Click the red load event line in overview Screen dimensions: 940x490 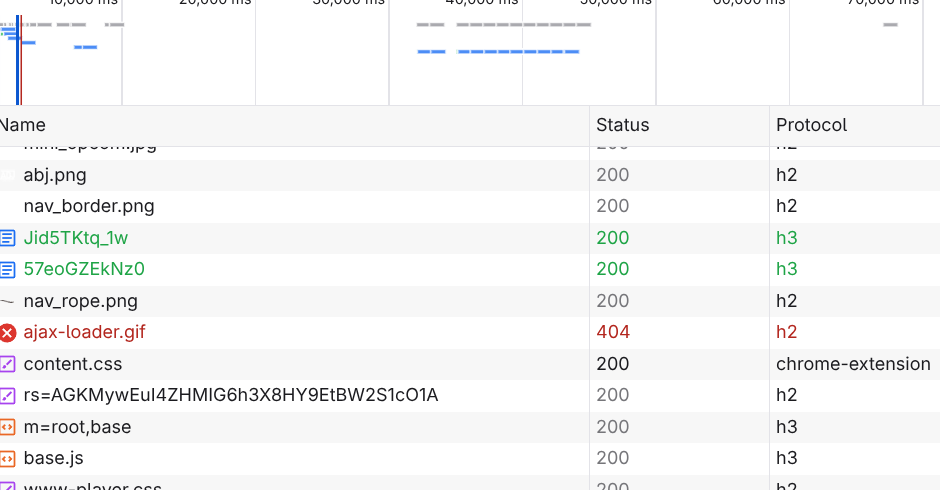(x=21, y=60)
